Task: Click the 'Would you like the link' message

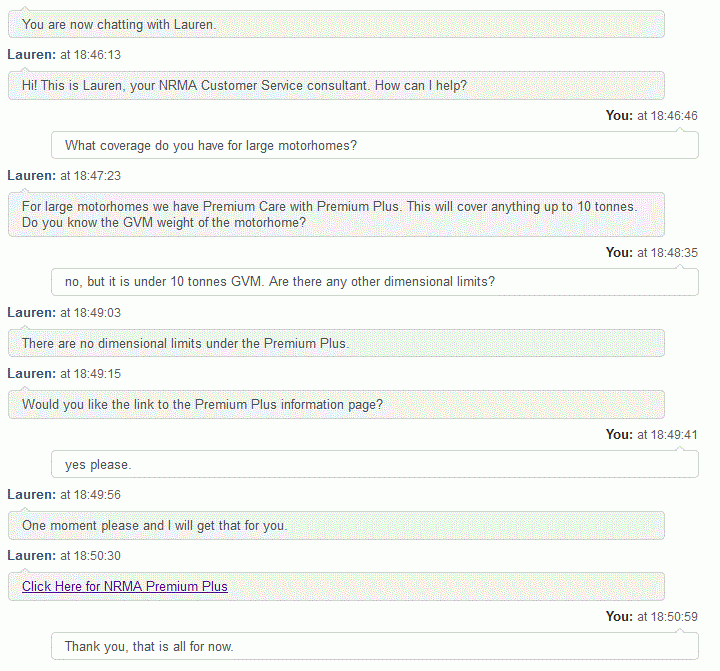Action: coord(336,404)
